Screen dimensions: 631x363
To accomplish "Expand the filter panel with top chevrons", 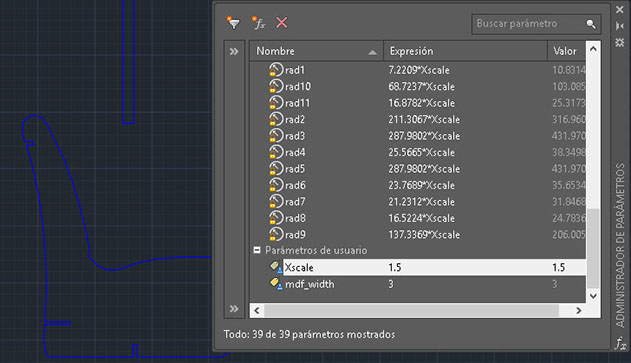I will 234,52.
